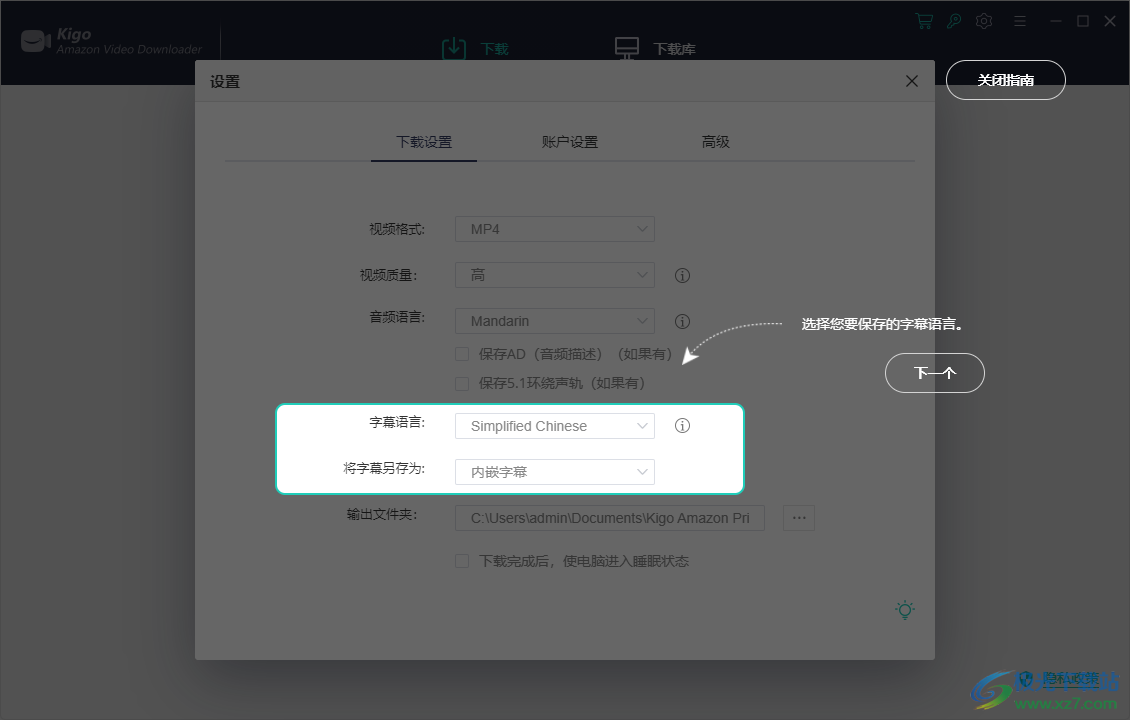Click the 输出文件夹 label
Image resolution: width=1130 pixels, height=720 pixels.
382,515
